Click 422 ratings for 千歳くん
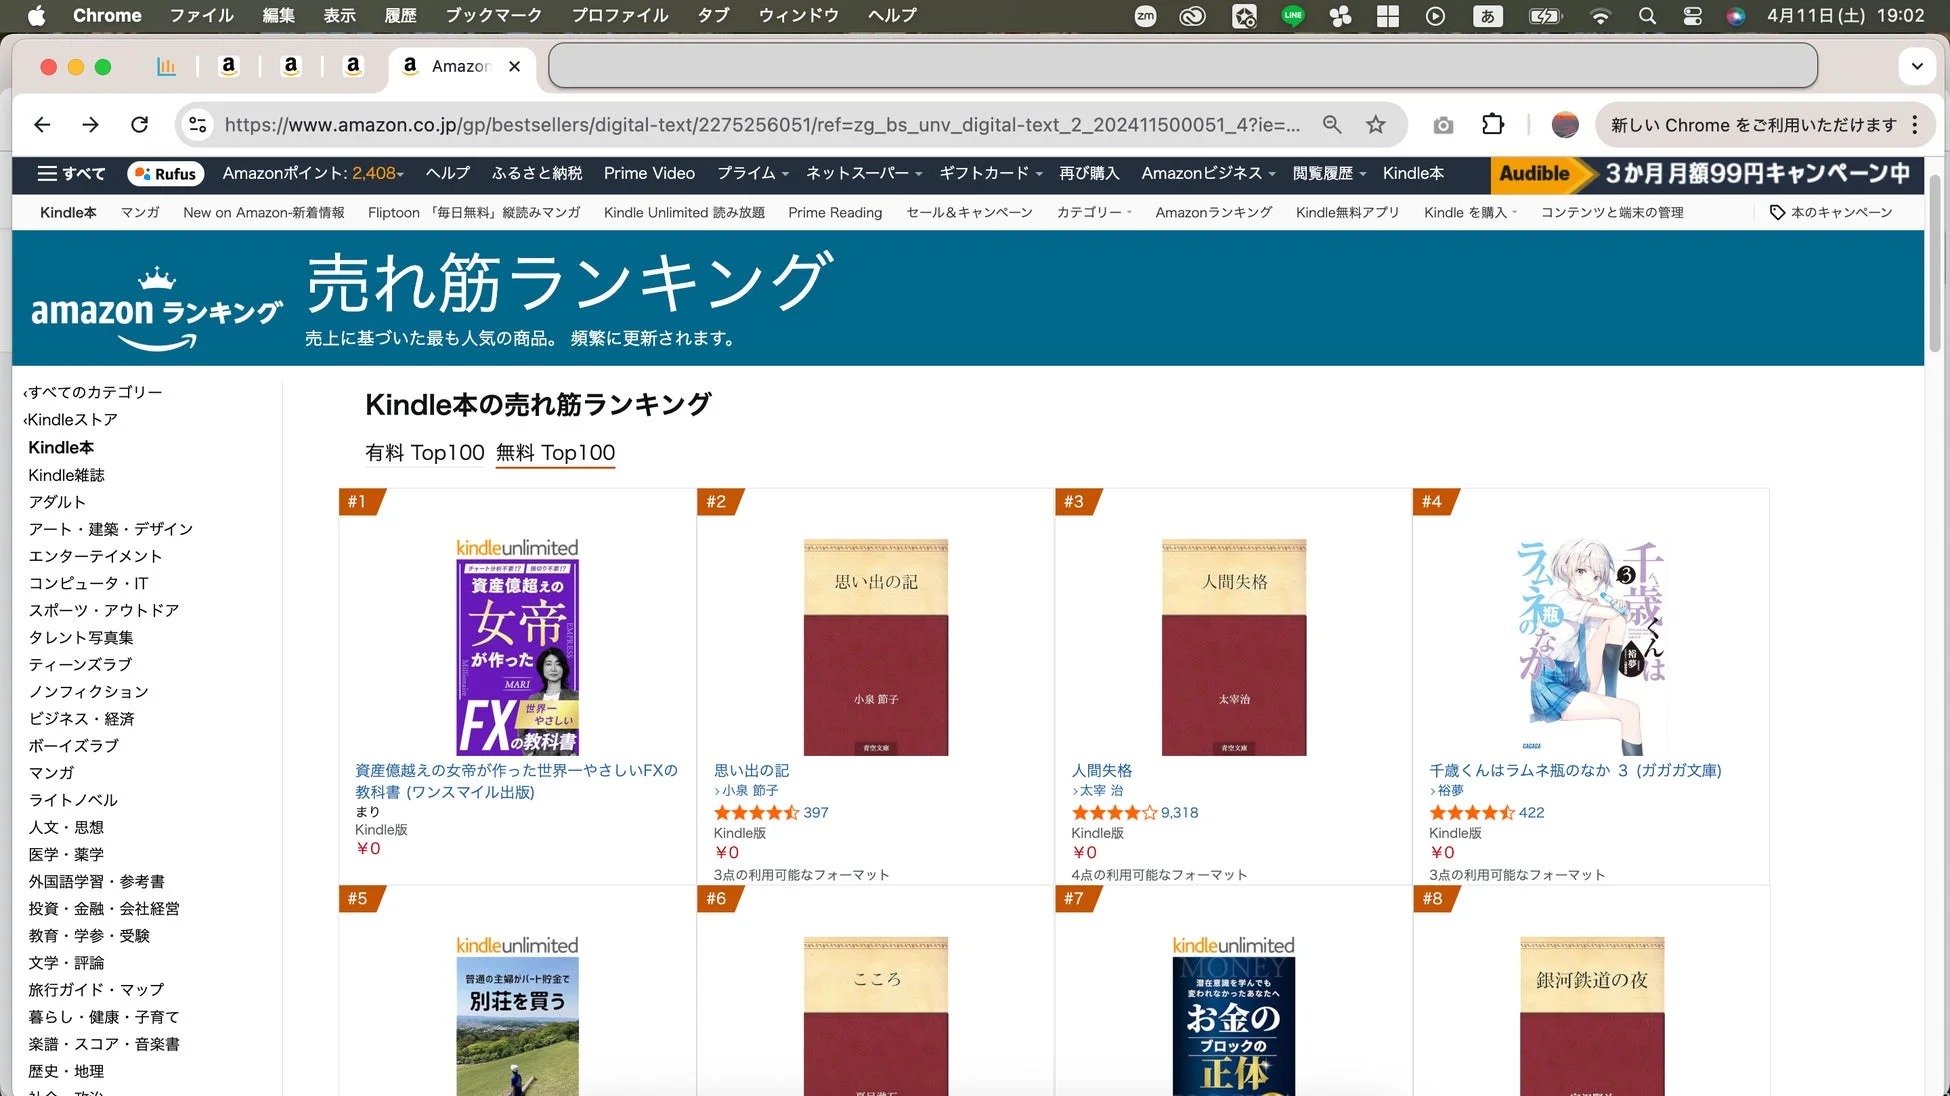Image resolution: width=1950 pixels, height=1096 pixels. 1531,813
